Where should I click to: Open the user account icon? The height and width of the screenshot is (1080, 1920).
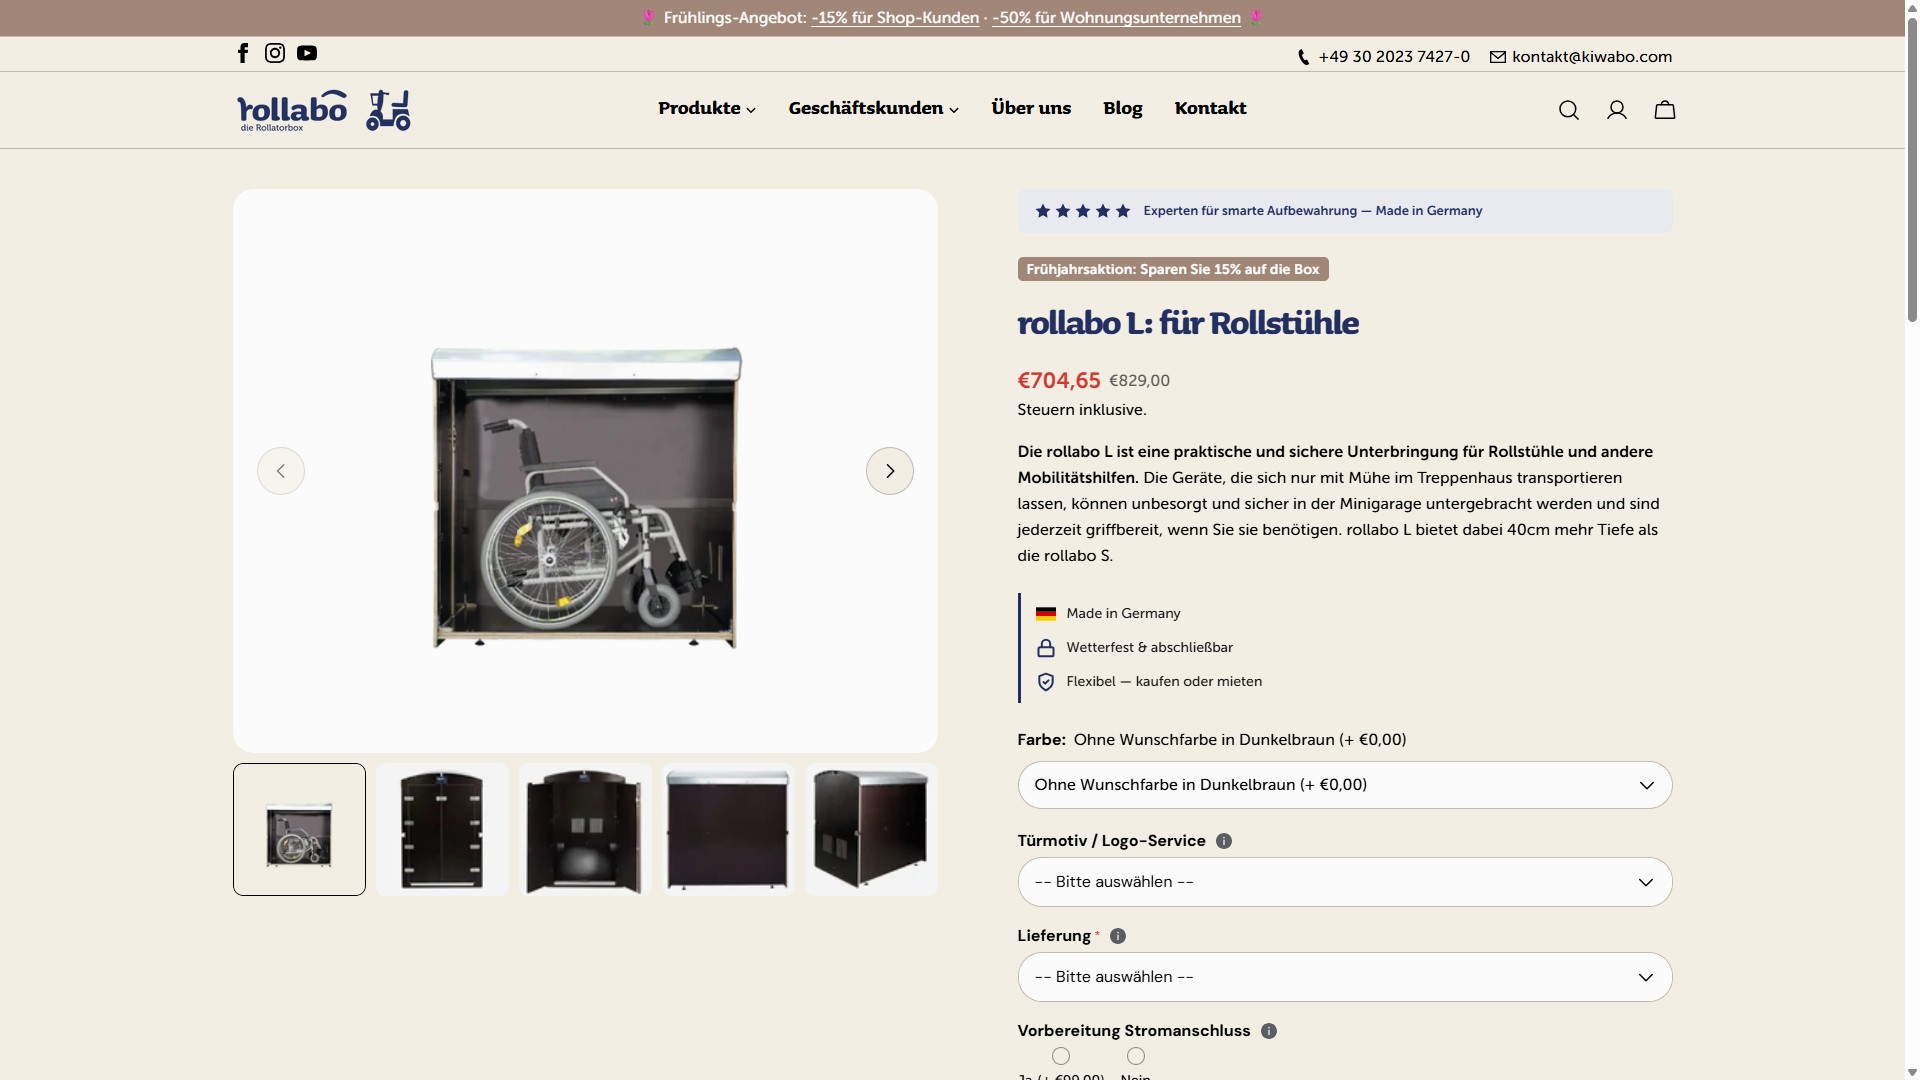pos(1617,110)
